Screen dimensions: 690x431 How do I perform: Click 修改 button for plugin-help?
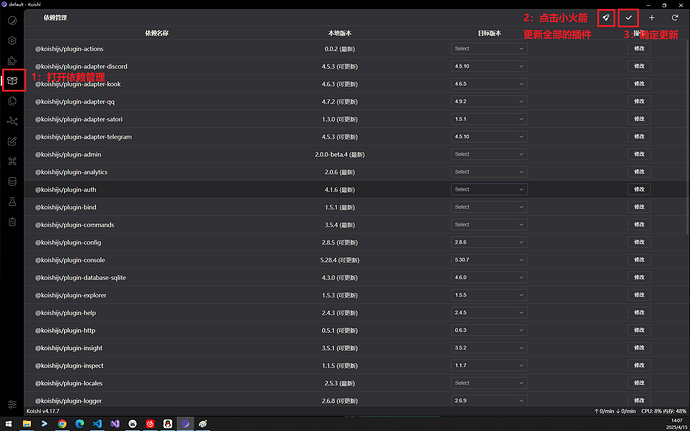[x=639, y=313]
